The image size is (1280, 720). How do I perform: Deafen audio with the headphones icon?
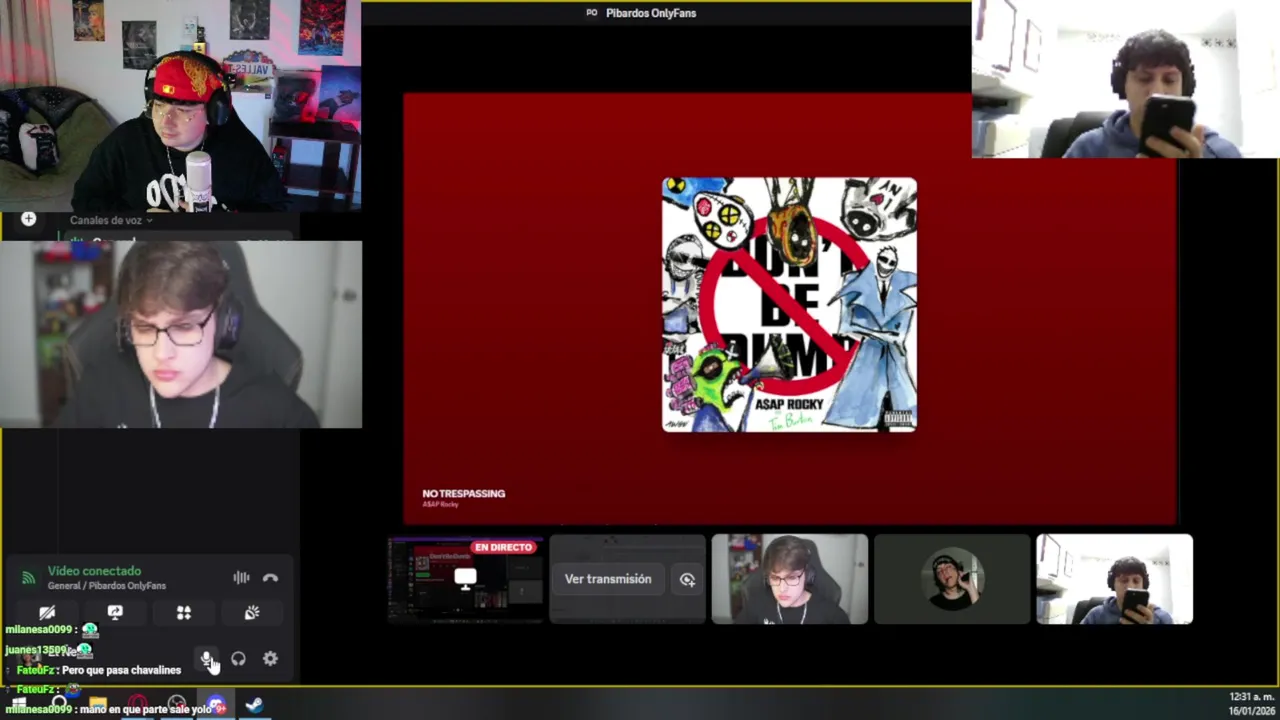[238, 658]
